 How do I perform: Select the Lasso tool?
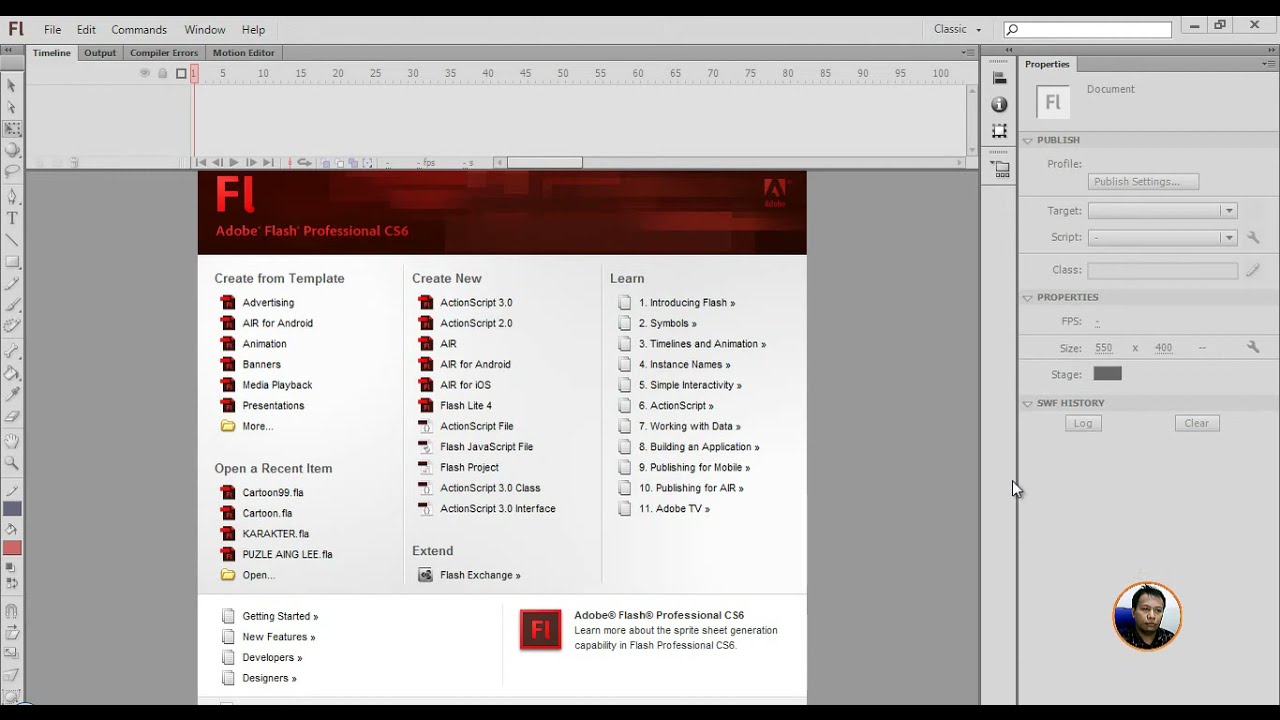point(12,171)
